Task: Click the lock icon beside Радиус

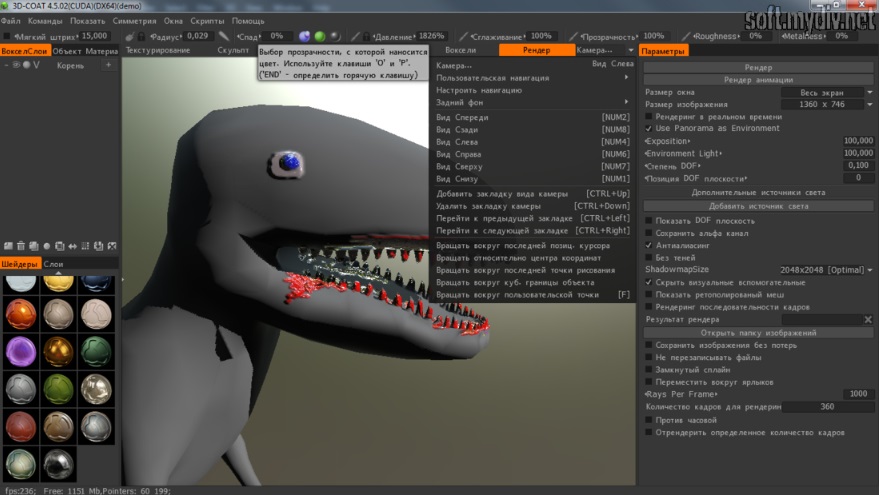Action: click(x=141, y=36)
